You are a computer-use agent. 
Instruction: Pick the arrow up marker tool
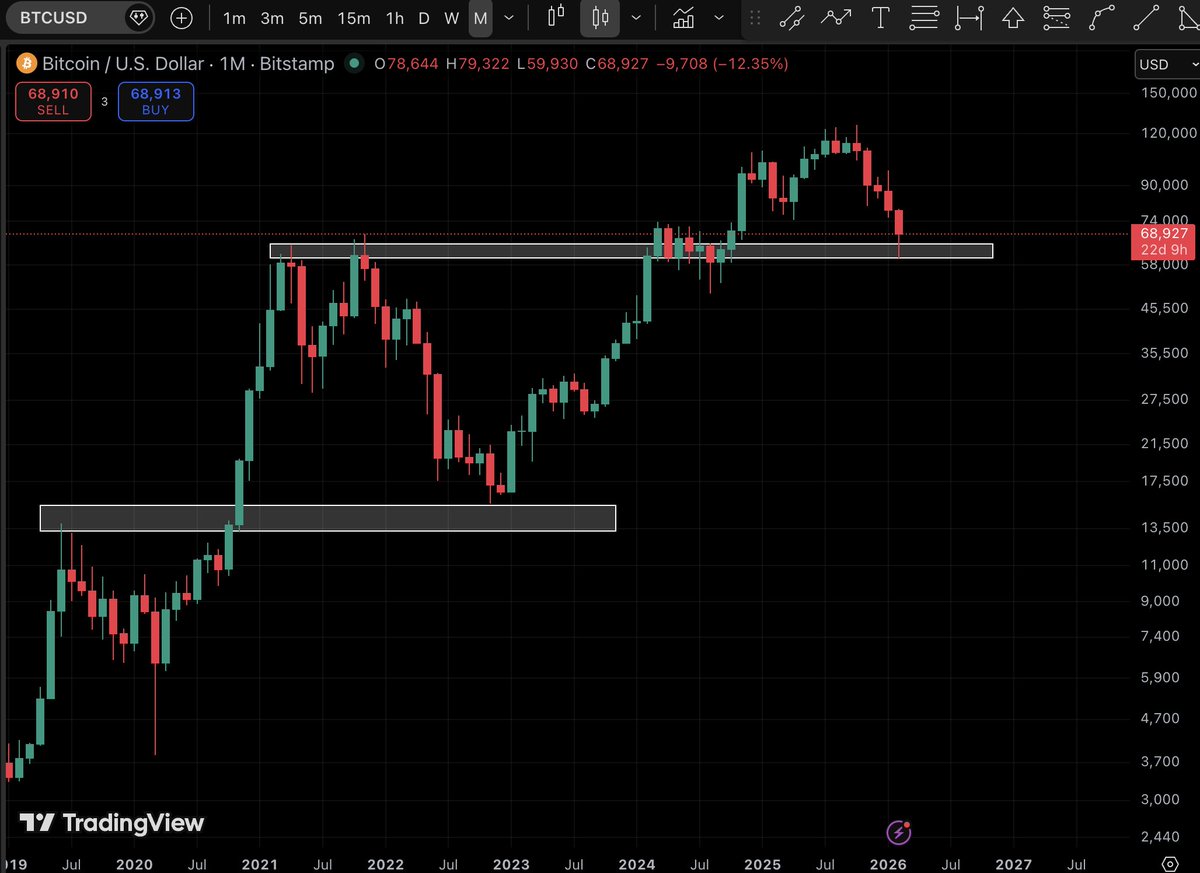point(1012,18)
